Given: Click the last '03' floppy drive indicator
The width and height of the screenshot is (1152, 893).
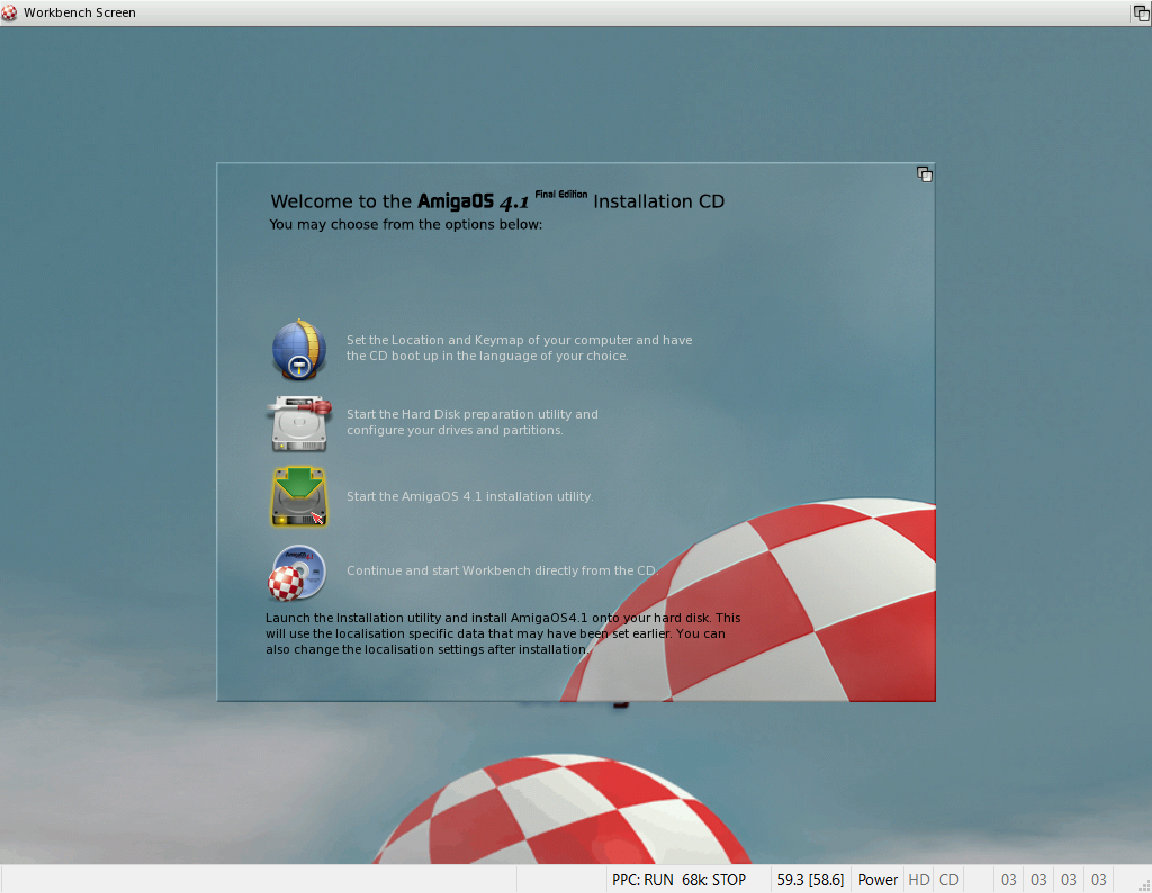Looking at the screenshot, I should pos(1098,879).
